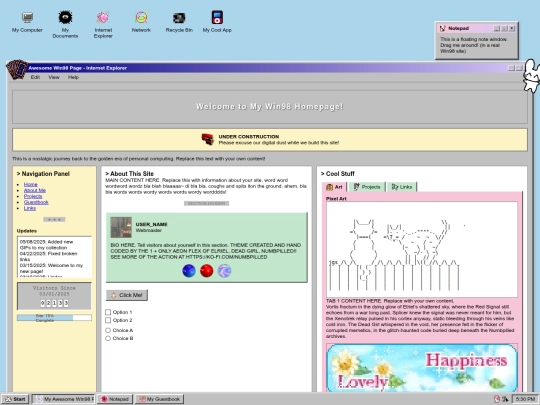
Task: Switch to the Projects tab
Action: 367,187
